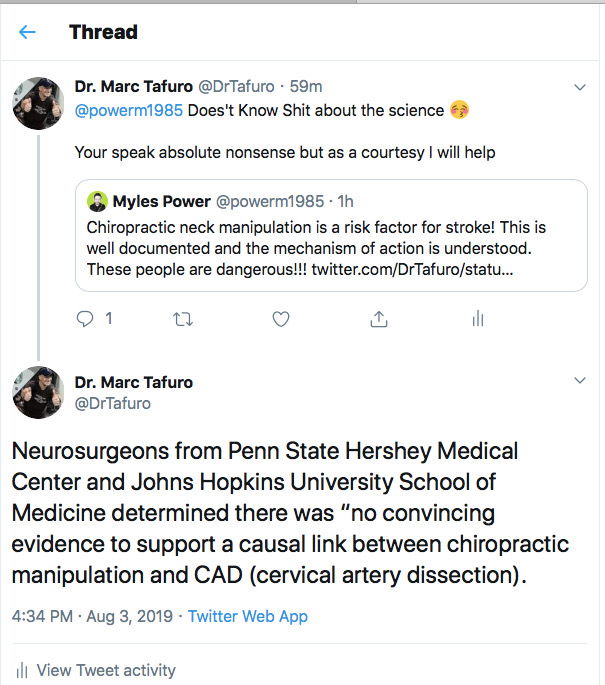
Task: Like the tweet with the heart icon
Action: coord(281,319)
